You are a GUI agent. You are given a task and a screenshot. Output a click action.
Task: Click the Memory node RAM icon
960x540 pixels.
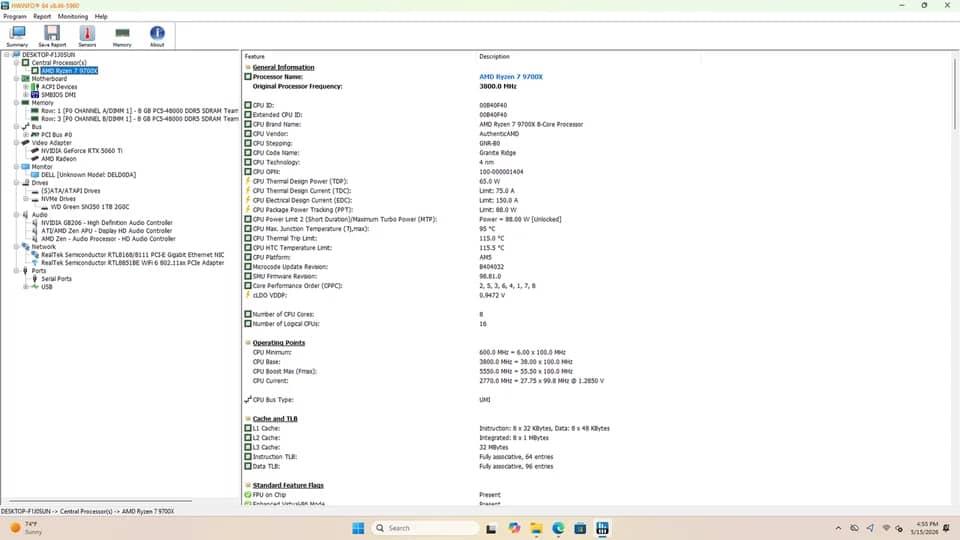[x=26, y=103]
